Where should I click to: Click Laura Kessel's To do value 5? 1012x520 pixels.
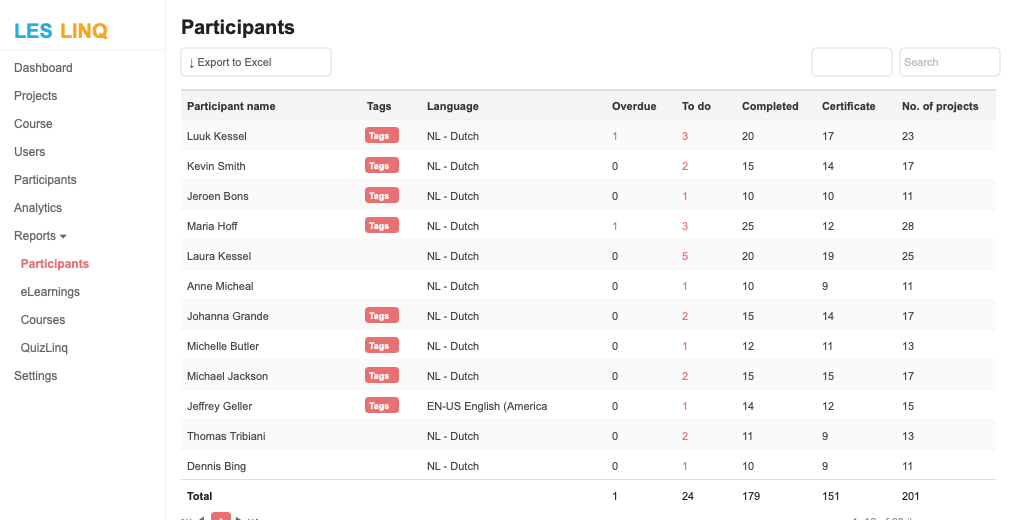click(x=685, y=256)
